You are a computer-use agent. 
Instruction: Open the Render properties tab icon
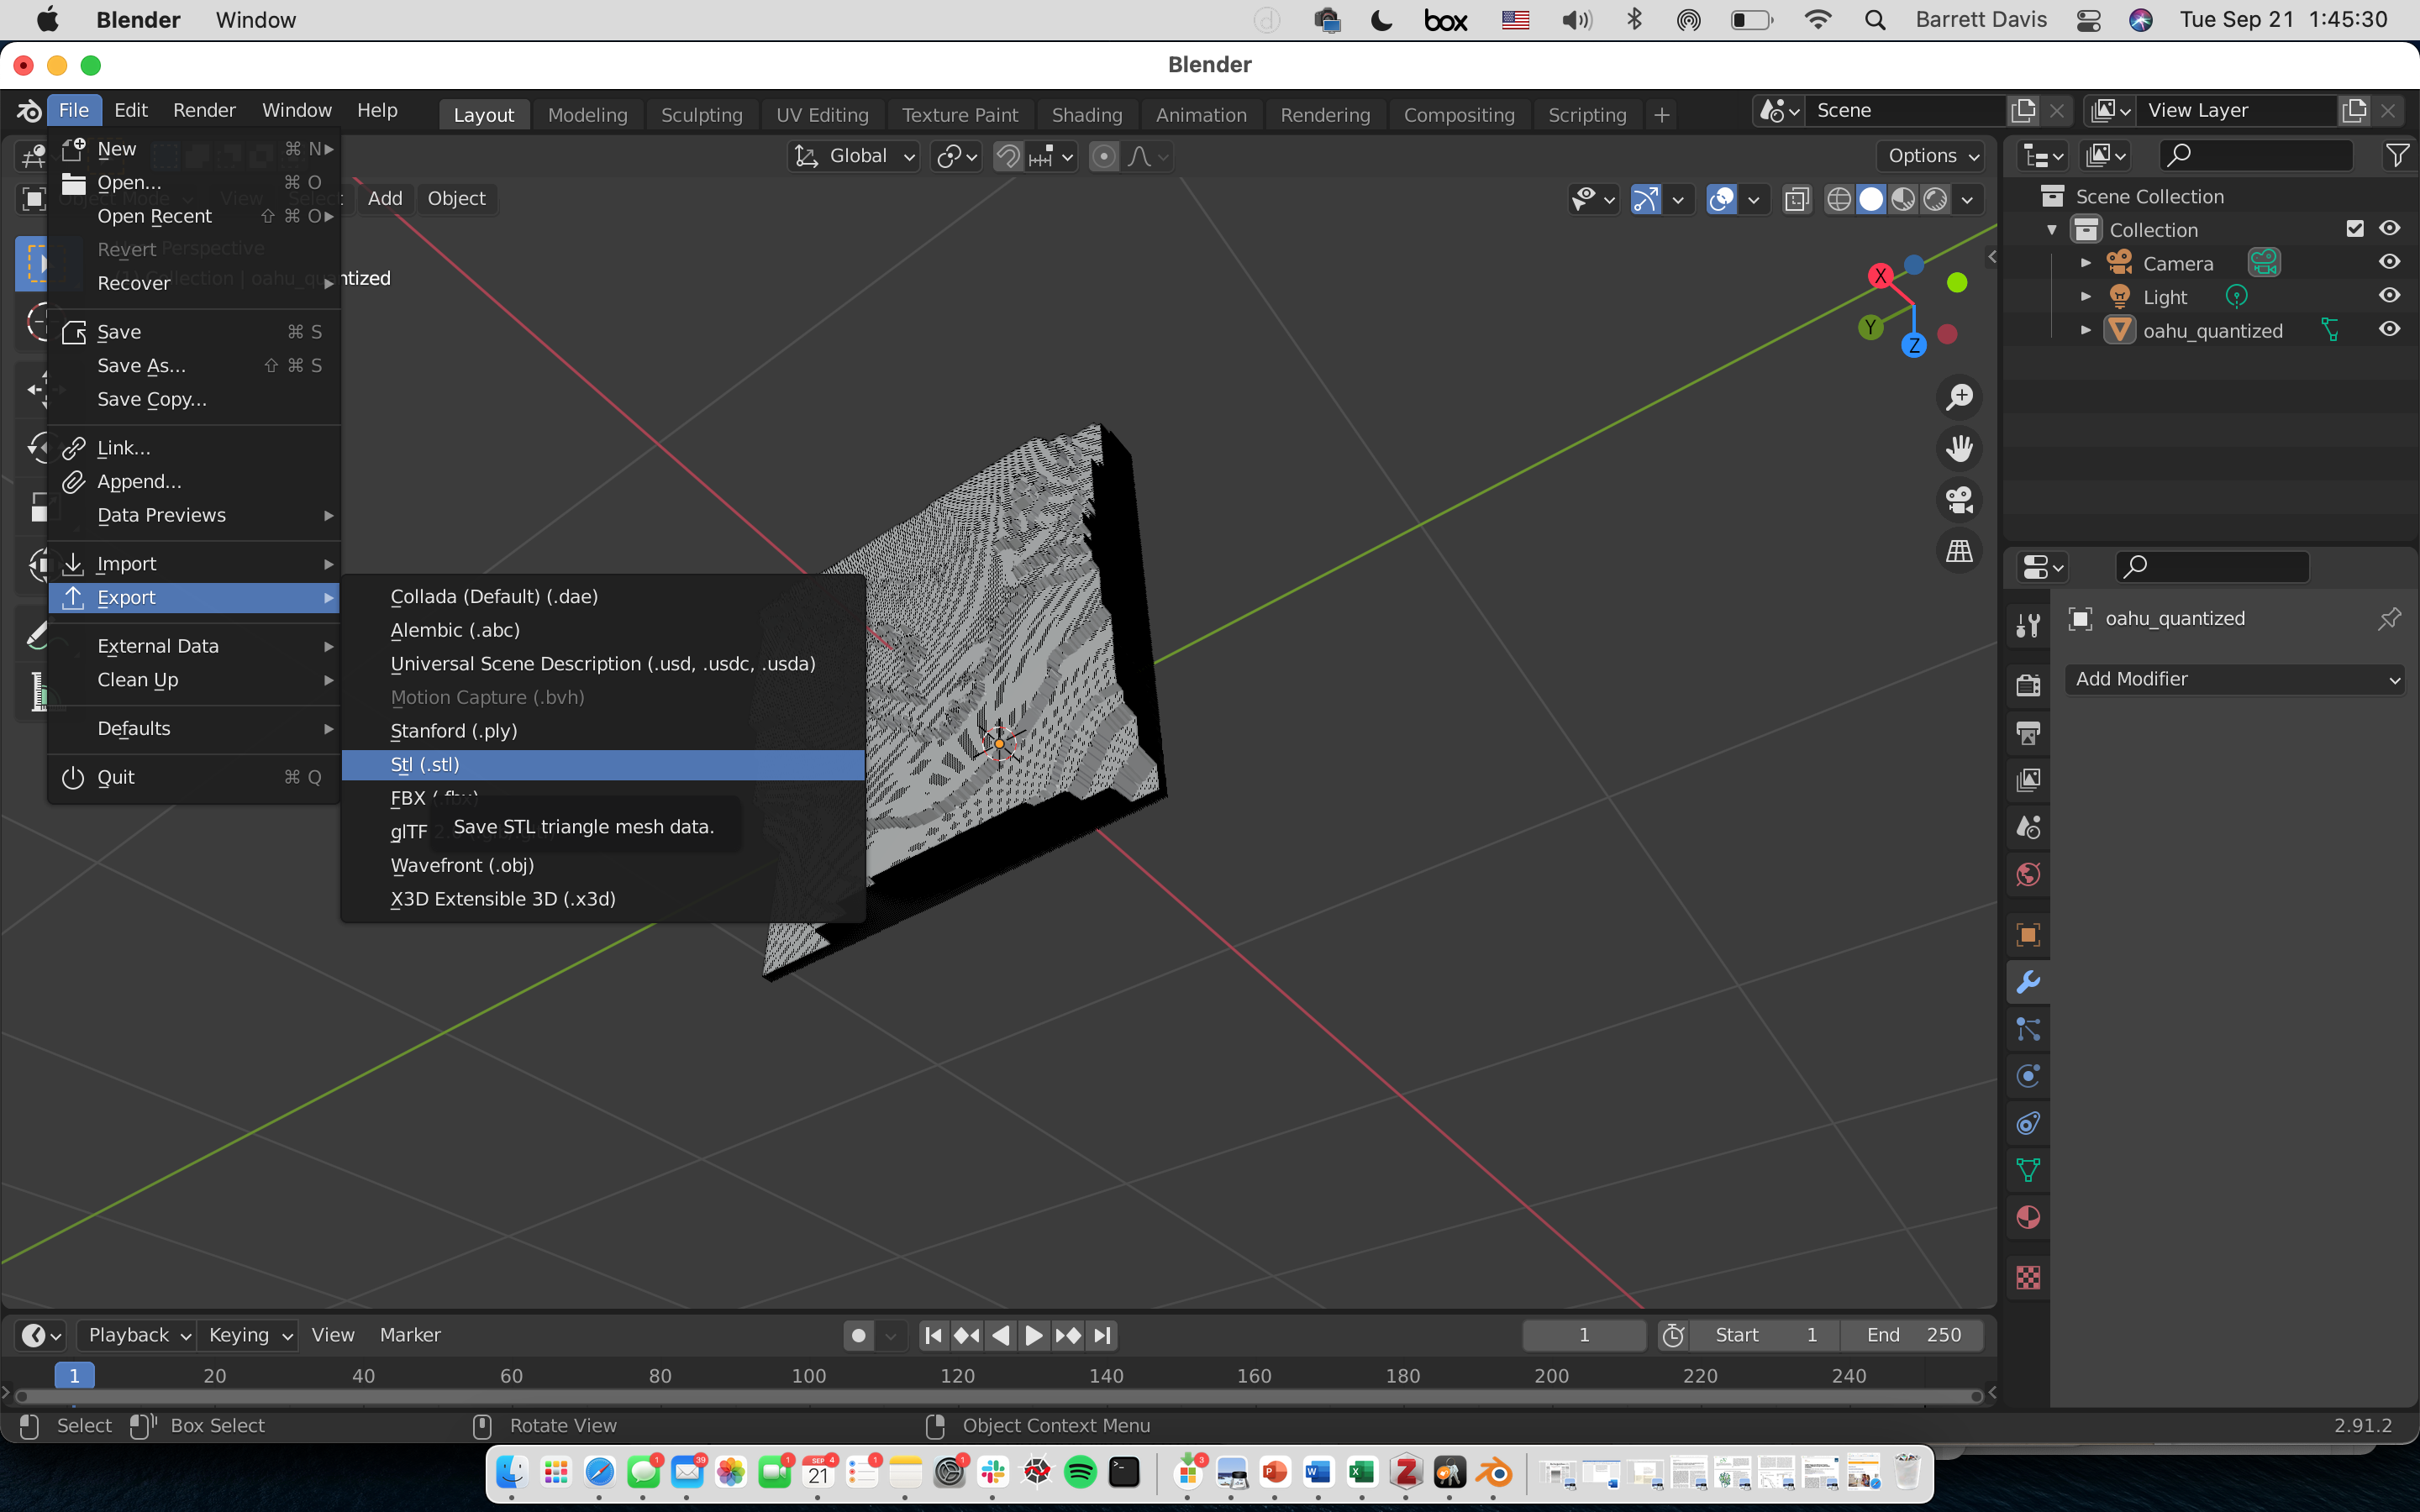(x=2028, y=685)
